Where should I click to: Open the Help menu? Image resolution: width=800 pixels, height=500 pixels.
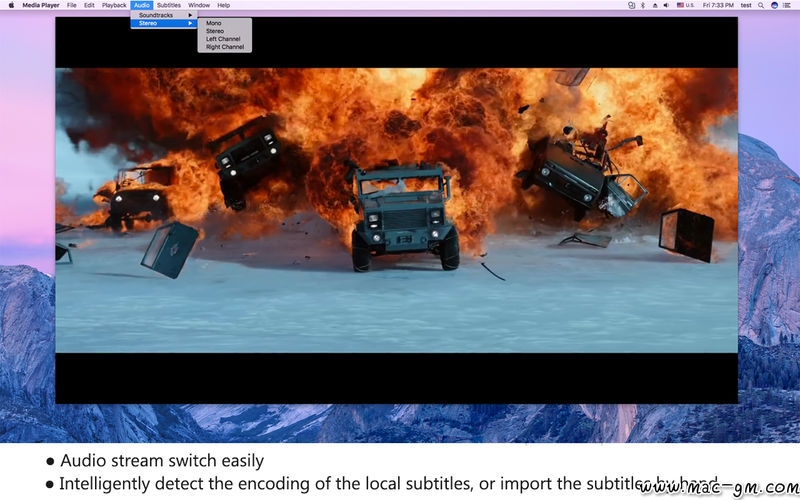click(223, 5)
